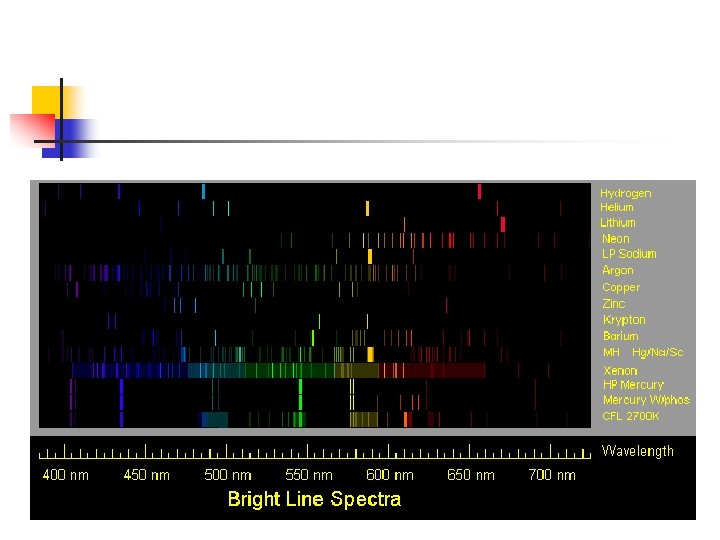Viewport: 720px width, 540px height.
Task: Click the Wavelength axis label
Action: 637,451
